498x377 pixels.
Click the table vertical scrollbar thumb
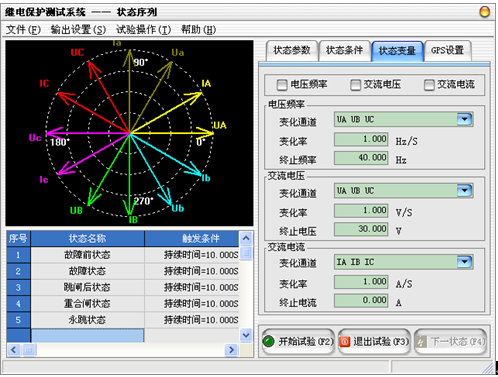[246, 252]
